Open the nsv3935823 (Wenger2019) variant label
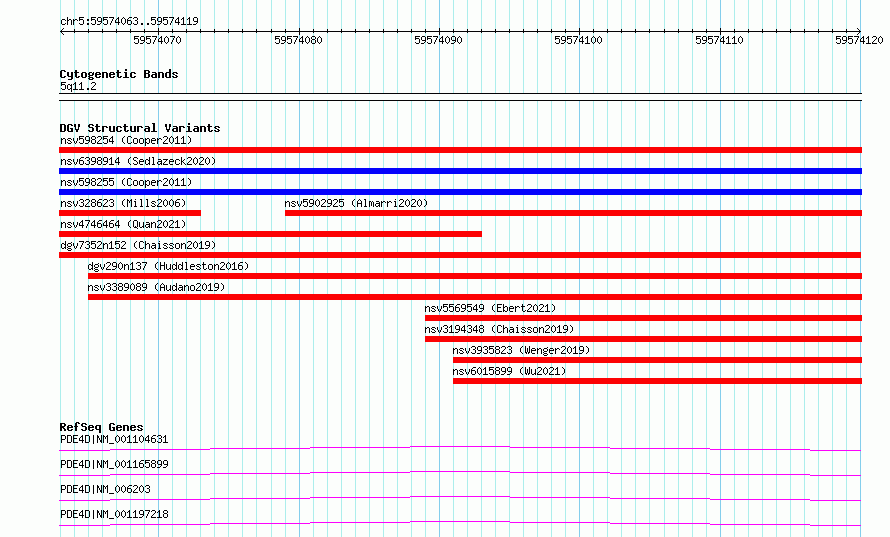Screen dimensions: 890x537 521,350
